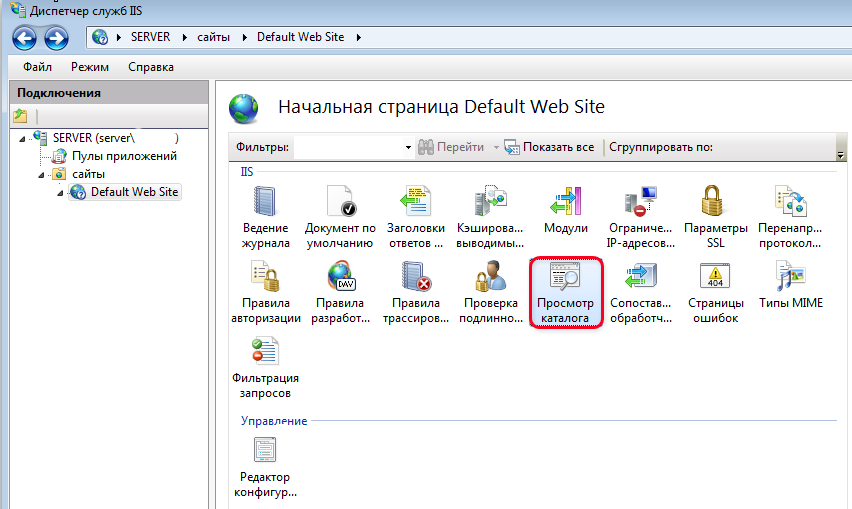The width and height of the screenshot is (852, 509).
Task: Click the Forward navigation arrow
Action: point(57,38)
